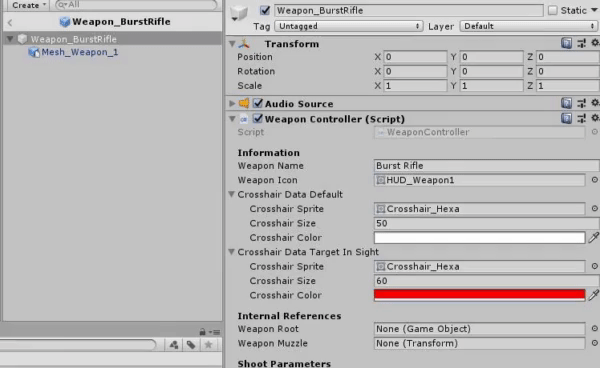Click the back arrow in prefab header
Screen dimensions: 600x368
point(10,23)
